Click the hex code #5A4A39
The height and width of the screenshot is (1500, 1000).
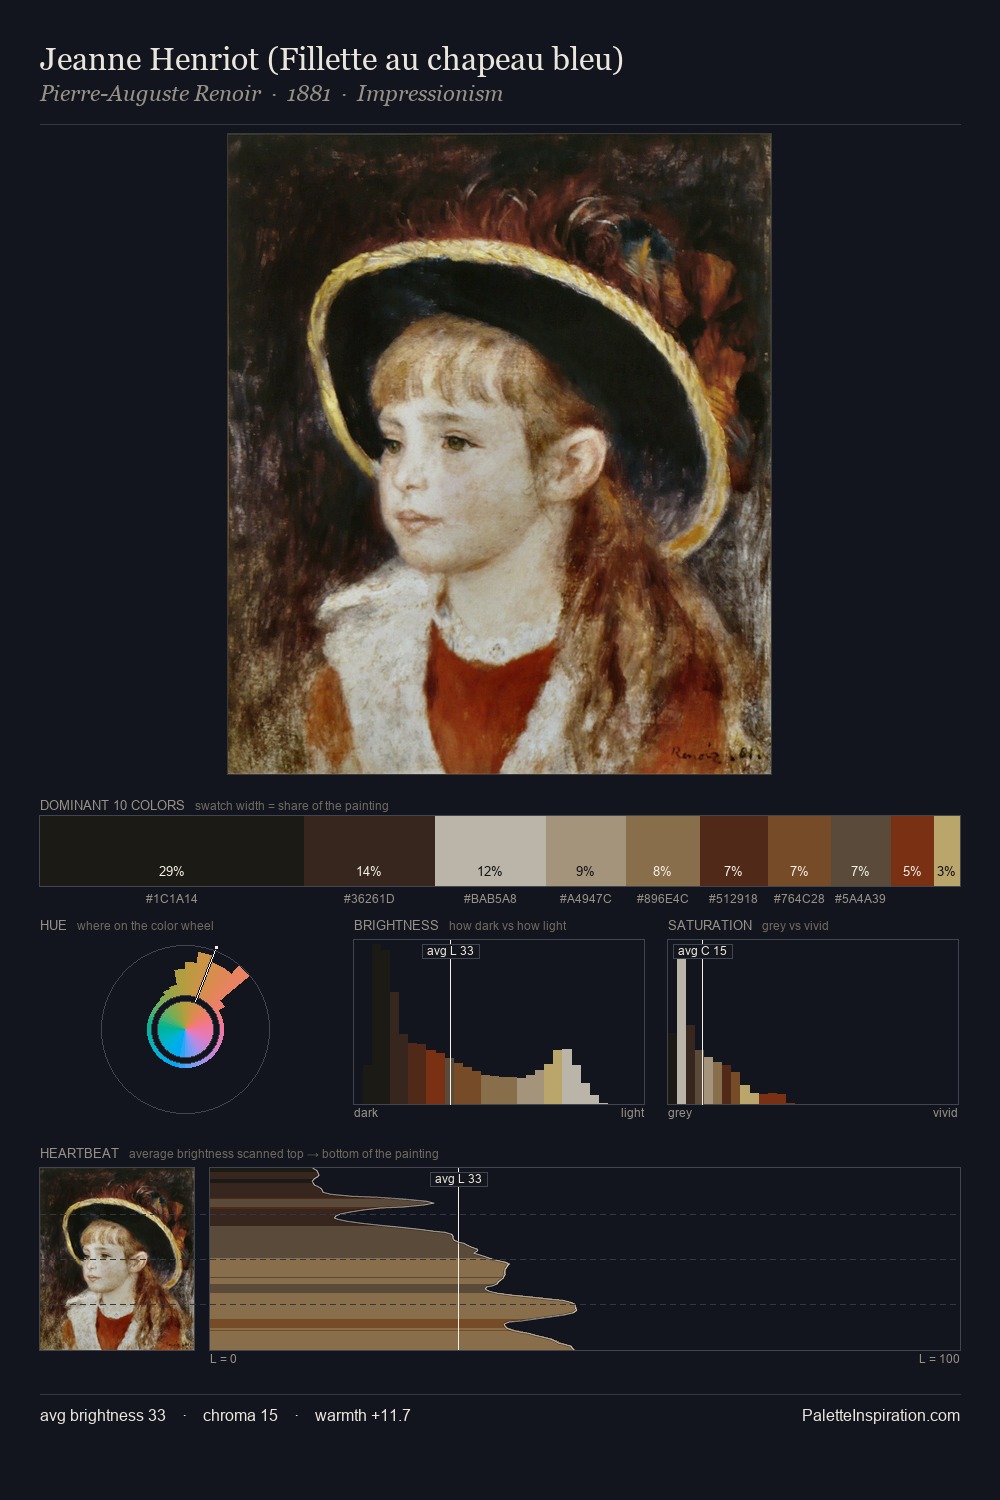click(860, 899)
